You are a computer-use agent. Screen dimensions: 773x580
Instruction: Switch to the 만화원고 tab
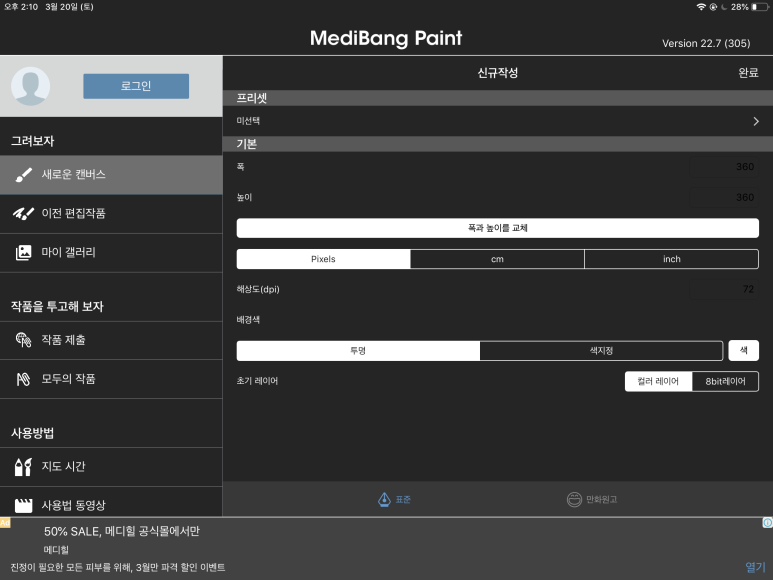(x=592, y=500)
